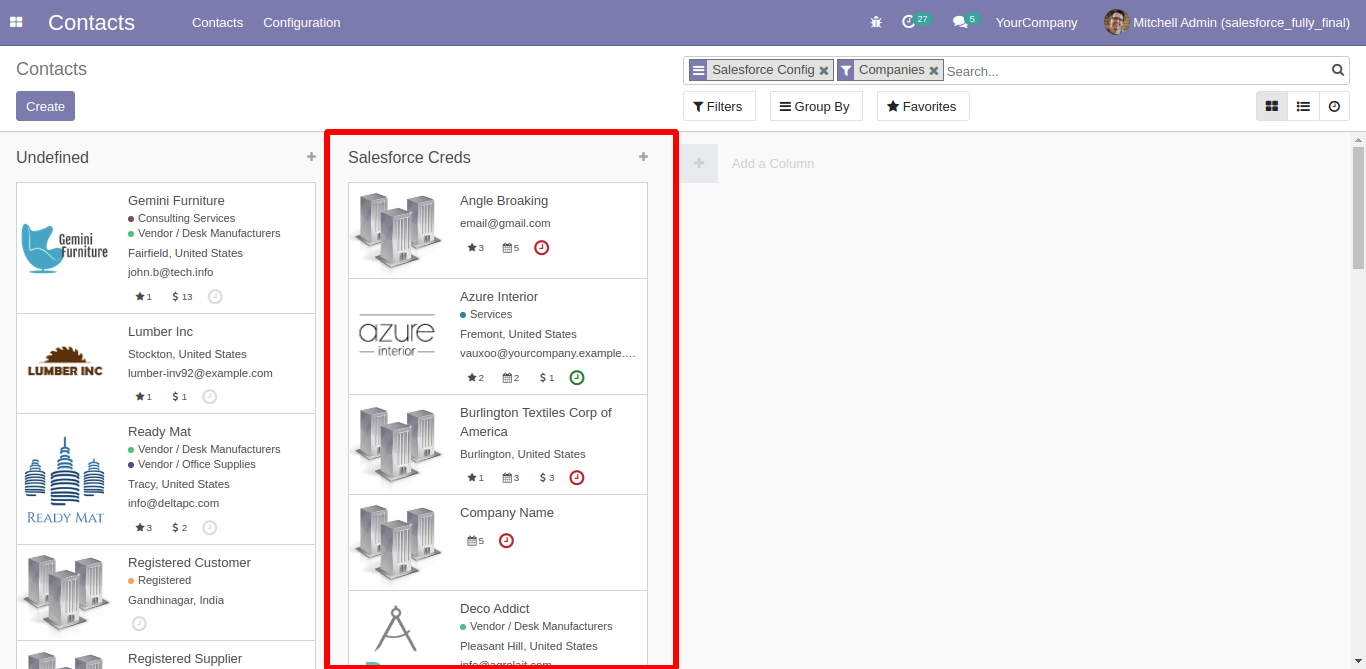
Task: Click sales dollar count on Gemini Furniture
Action: pyautogui.click(x=182, y=297)
